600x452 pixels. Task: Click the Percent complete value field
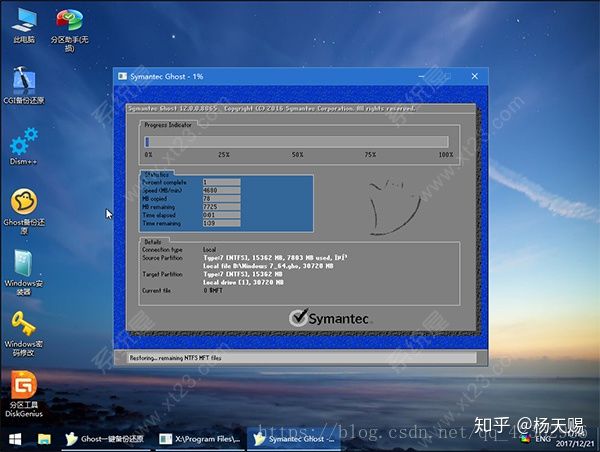tap(221, 182)
